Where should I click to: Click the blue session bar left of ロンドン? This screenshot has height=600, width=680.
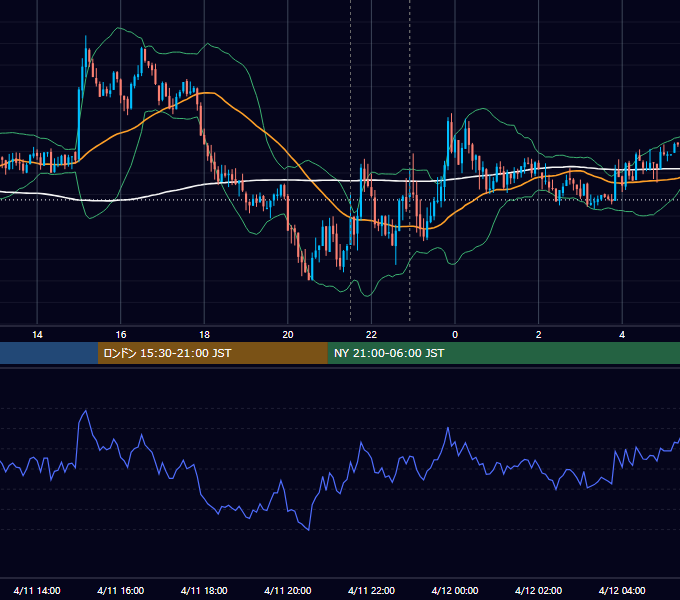tap(49, 353)
